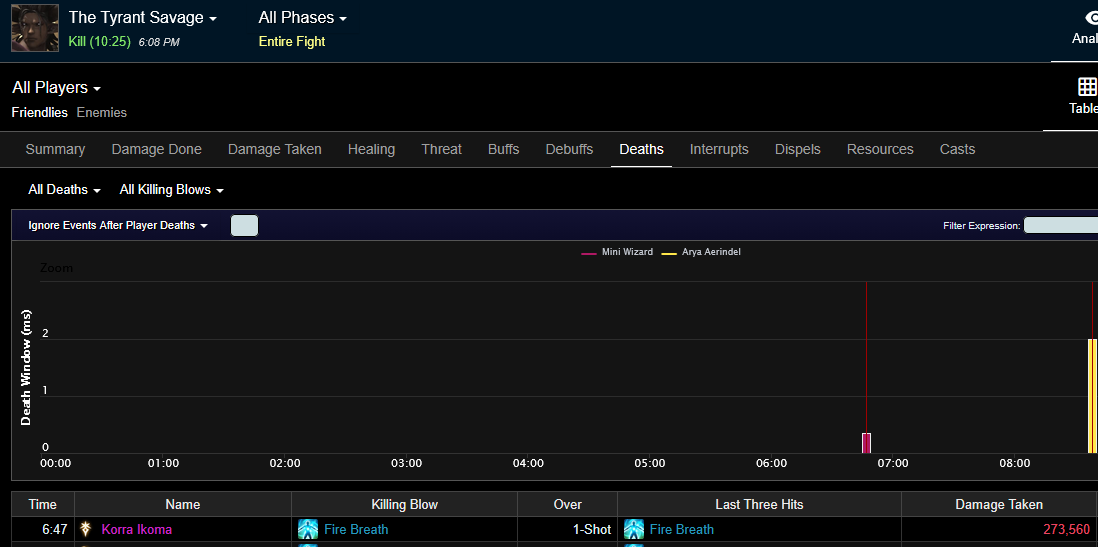Click the 1-Shot value in Over column

[x=592, y=529]
